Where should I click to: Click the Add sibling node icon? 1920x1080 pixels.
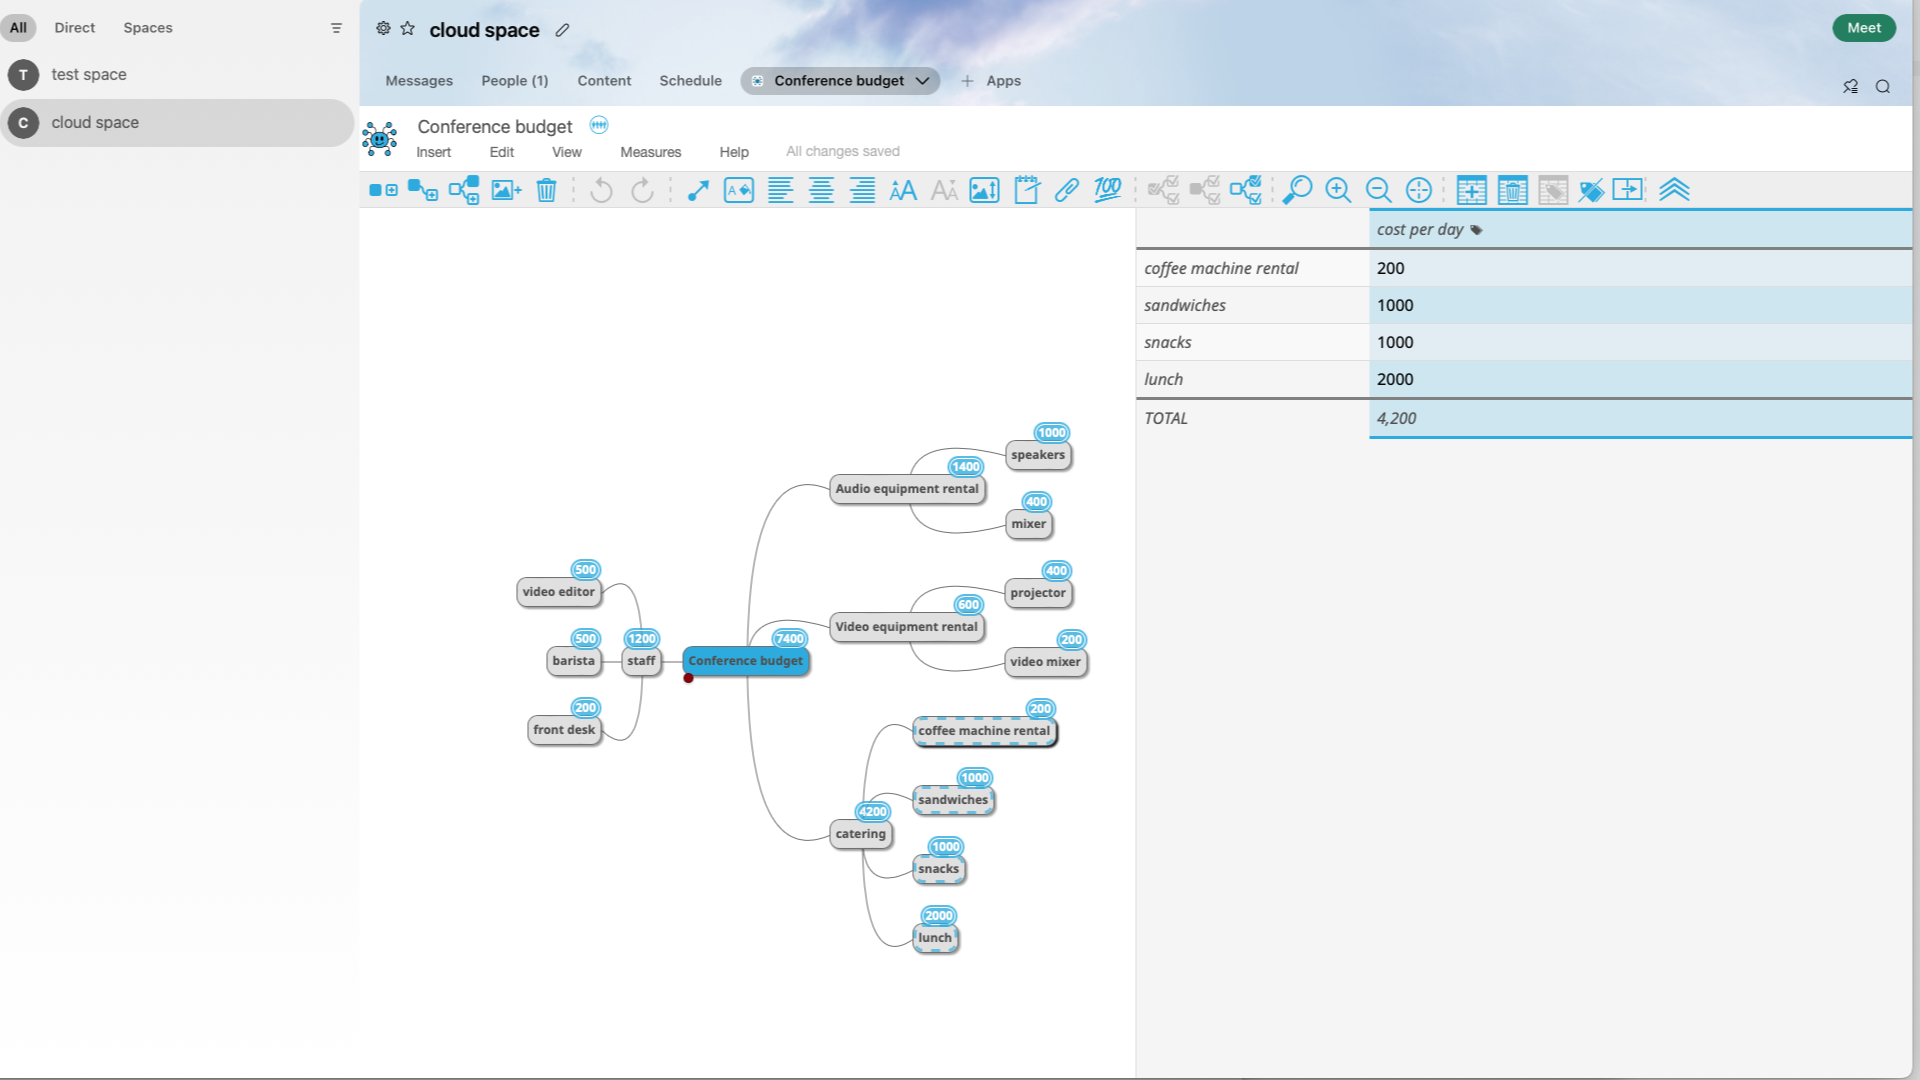point(383,190)
